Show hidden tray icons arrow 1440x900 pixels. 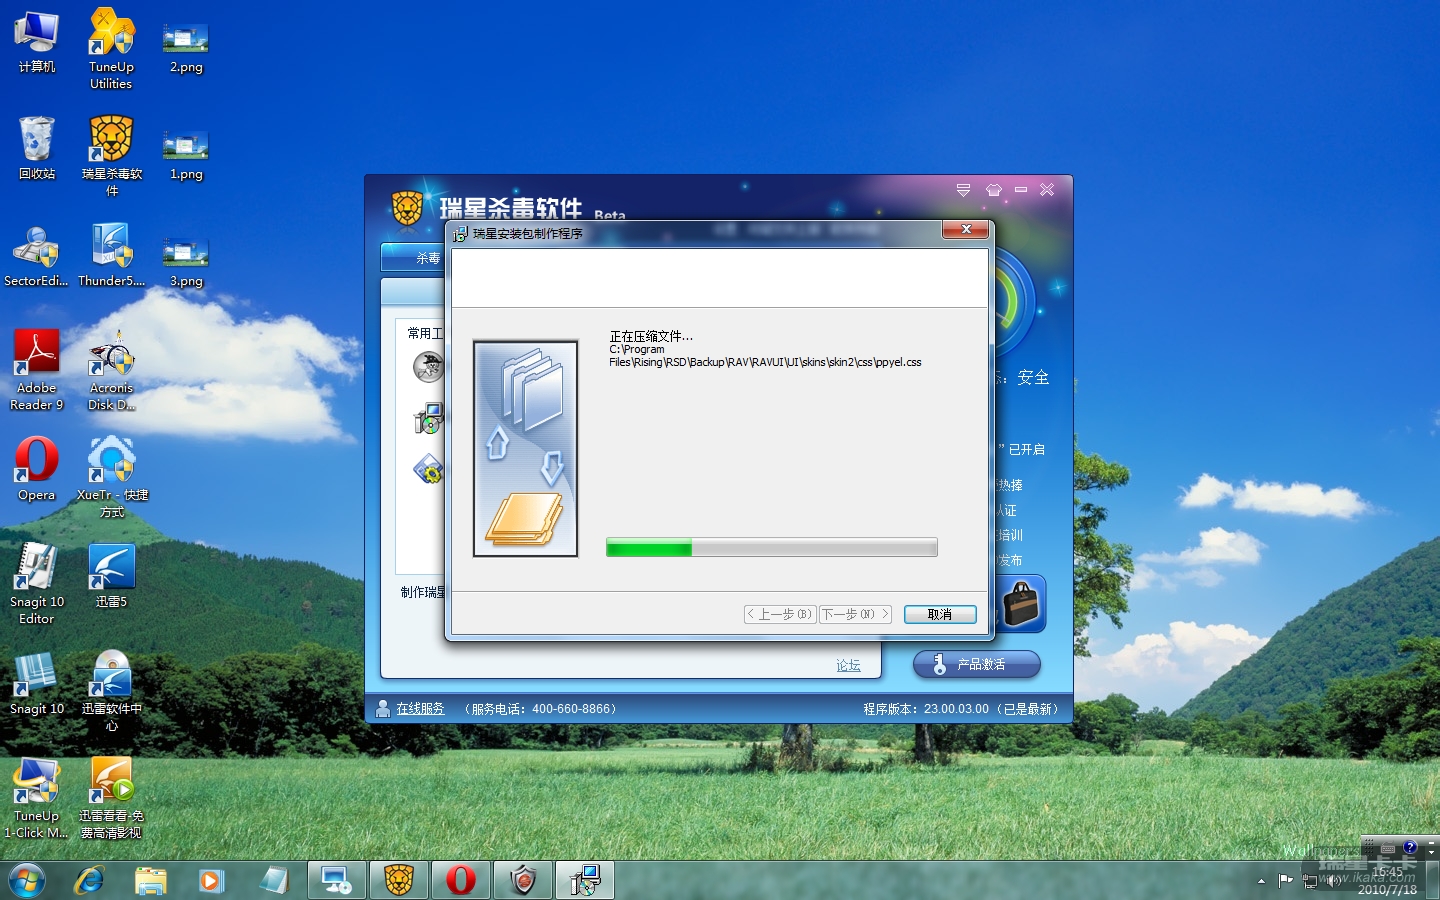(1261, 881)
